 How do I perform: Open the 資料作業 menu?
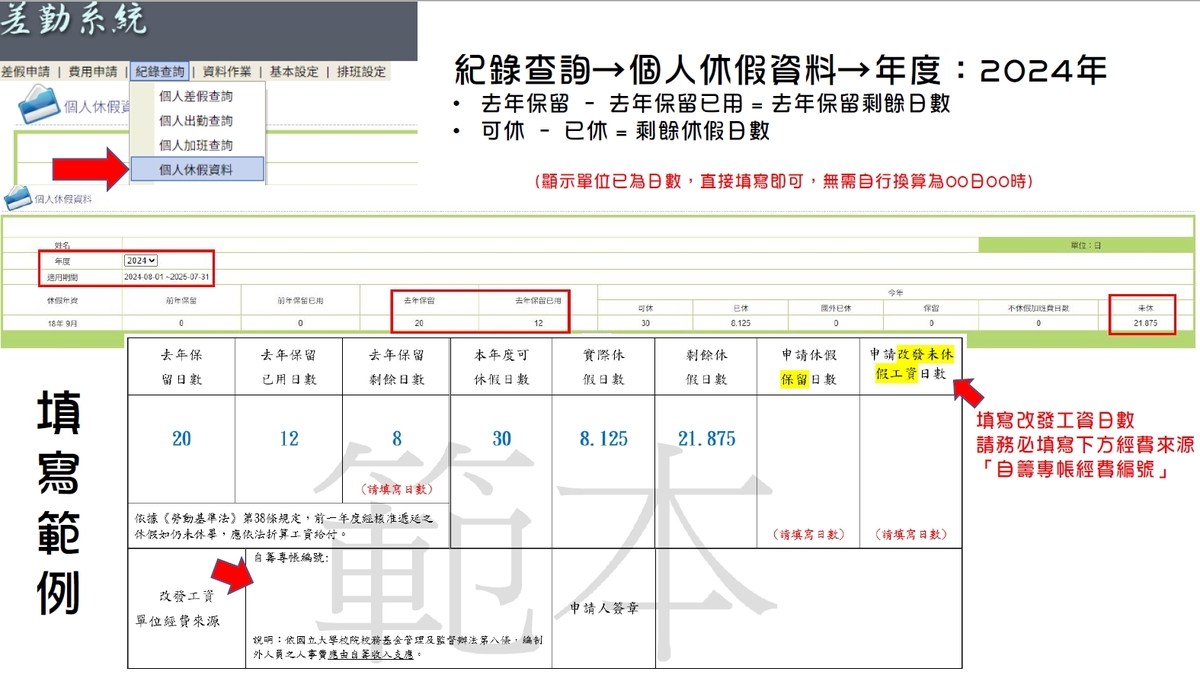click(x=227, y=72)
